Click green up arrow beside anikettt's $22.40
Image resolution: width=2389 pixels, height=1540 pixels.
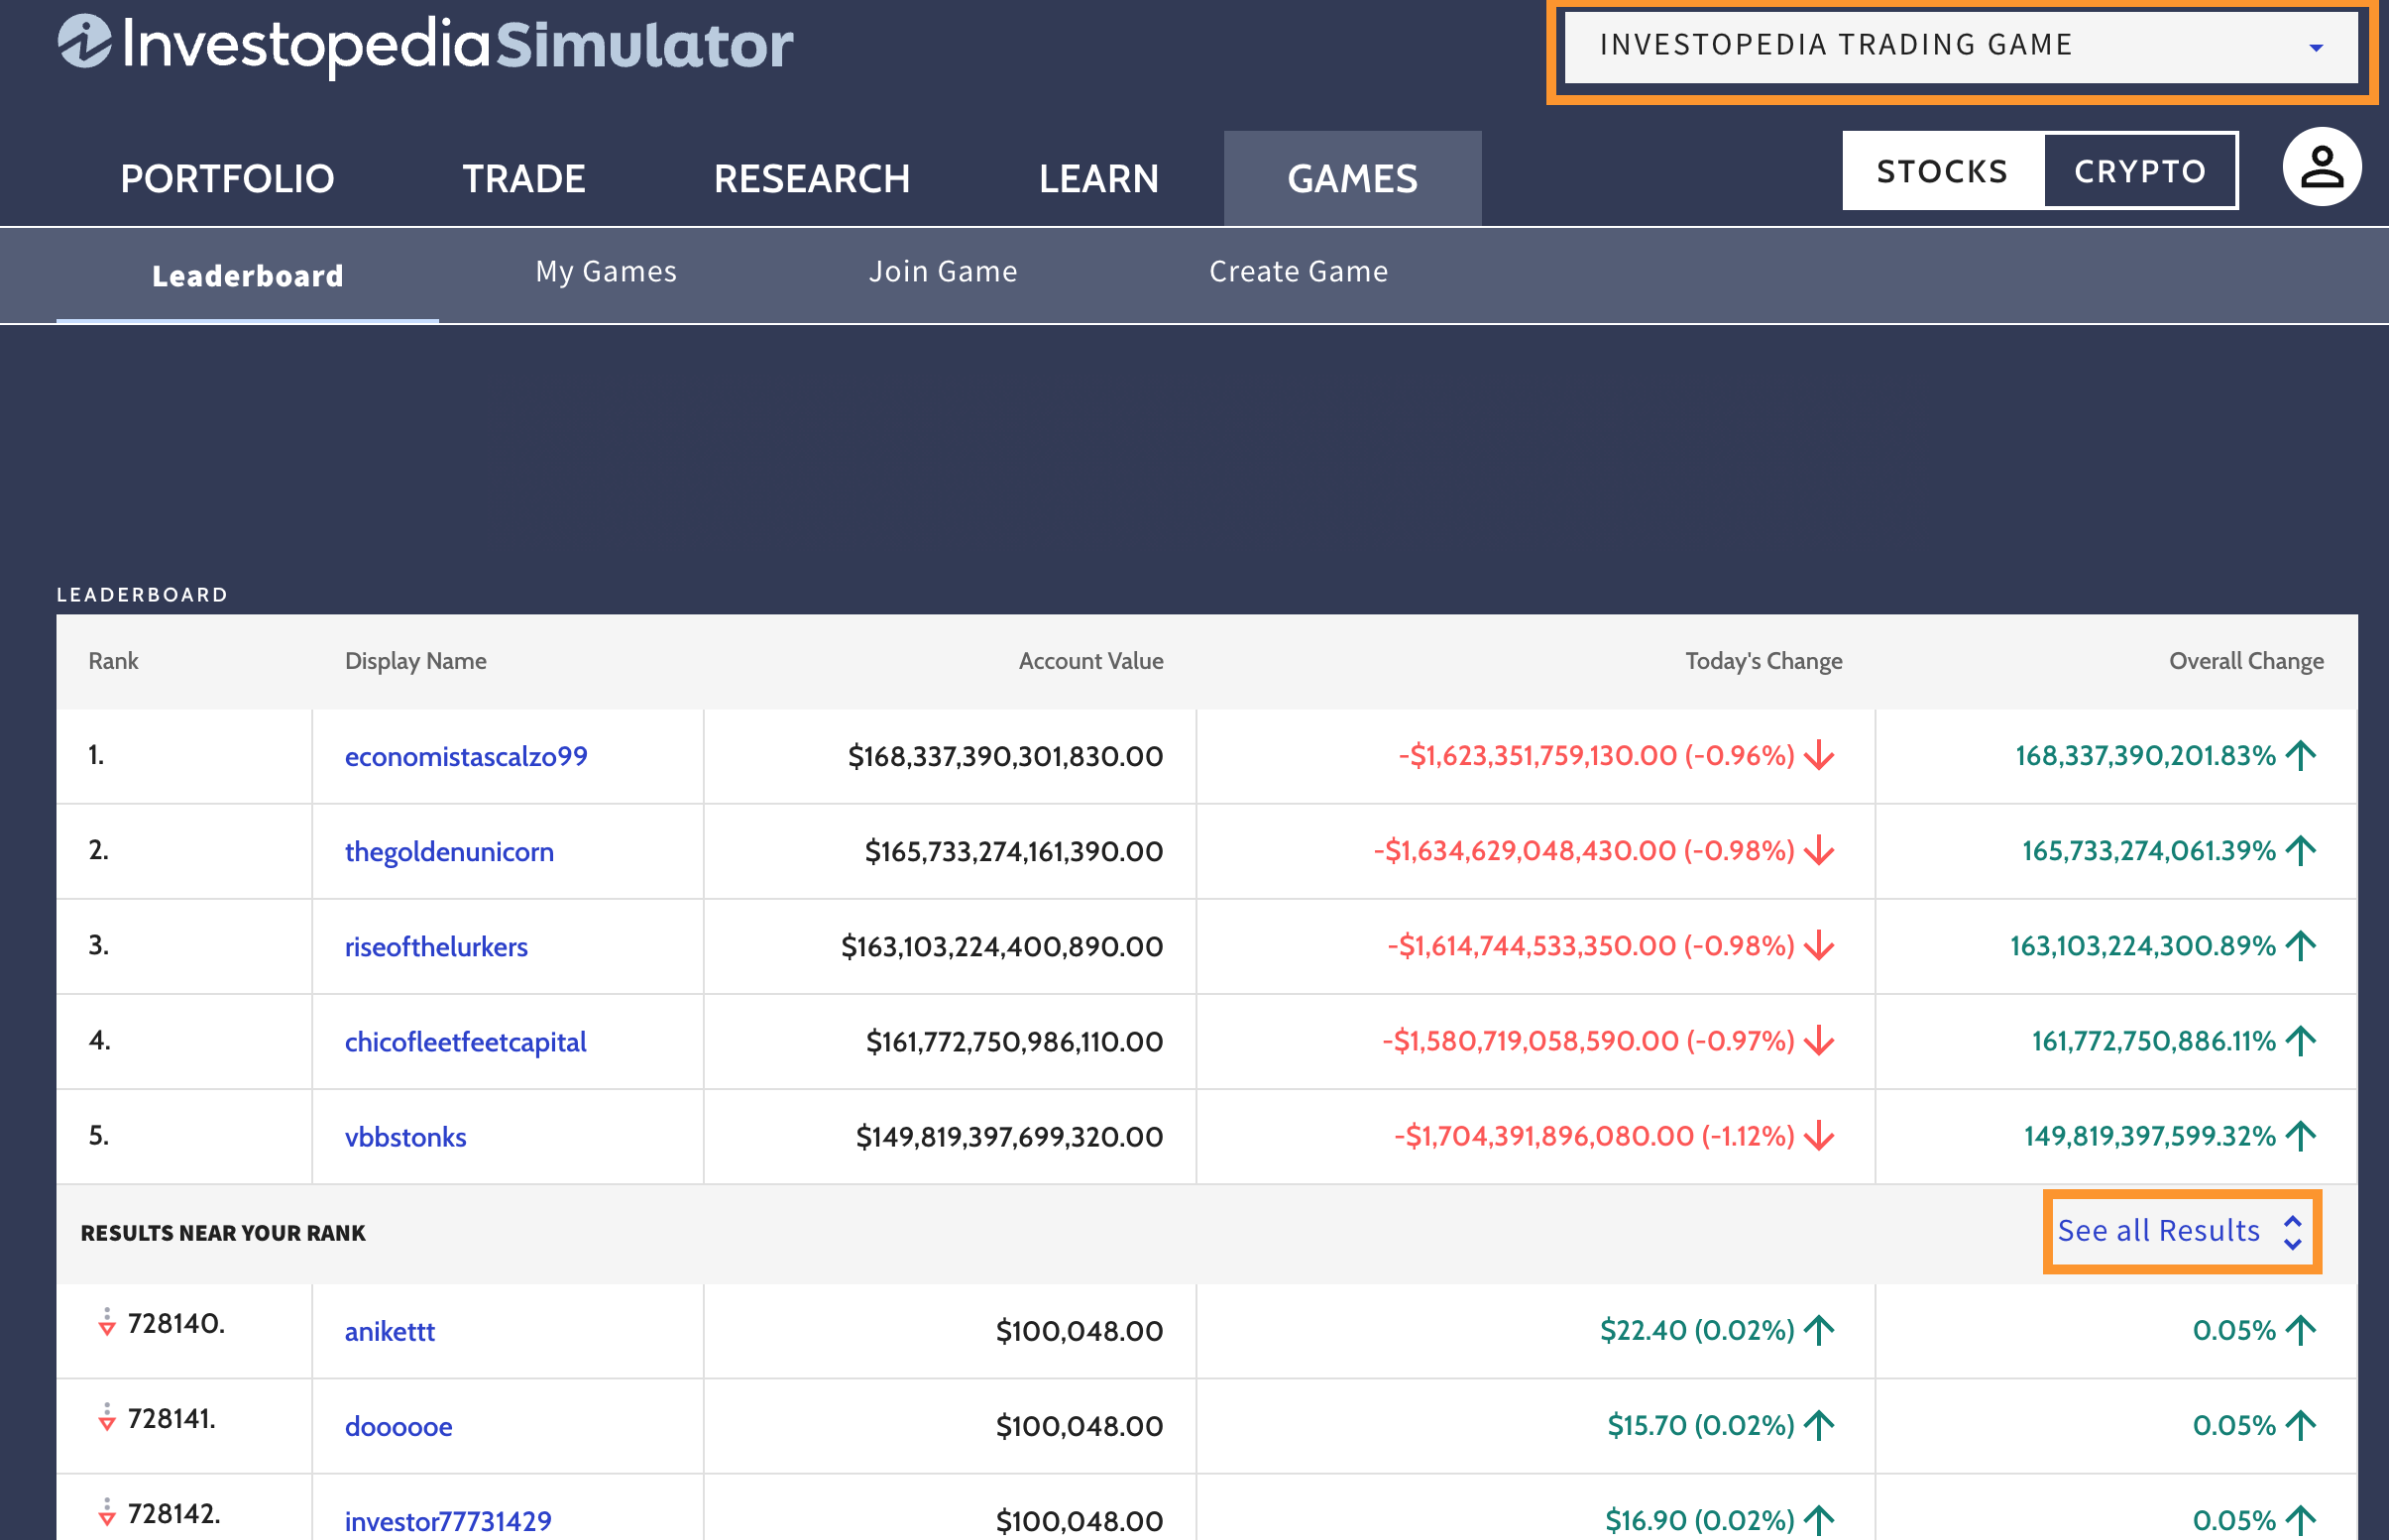click(1819, 1330)
